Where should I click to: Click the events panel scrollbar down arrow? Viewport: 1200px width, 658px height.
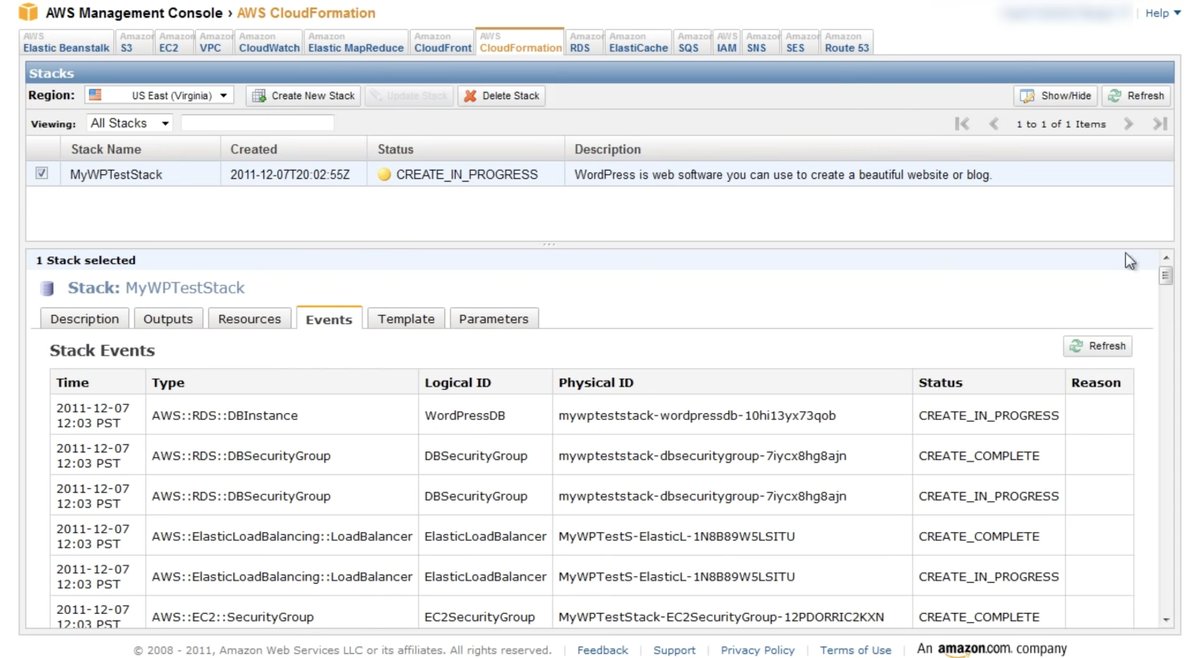coord(1166,620)
